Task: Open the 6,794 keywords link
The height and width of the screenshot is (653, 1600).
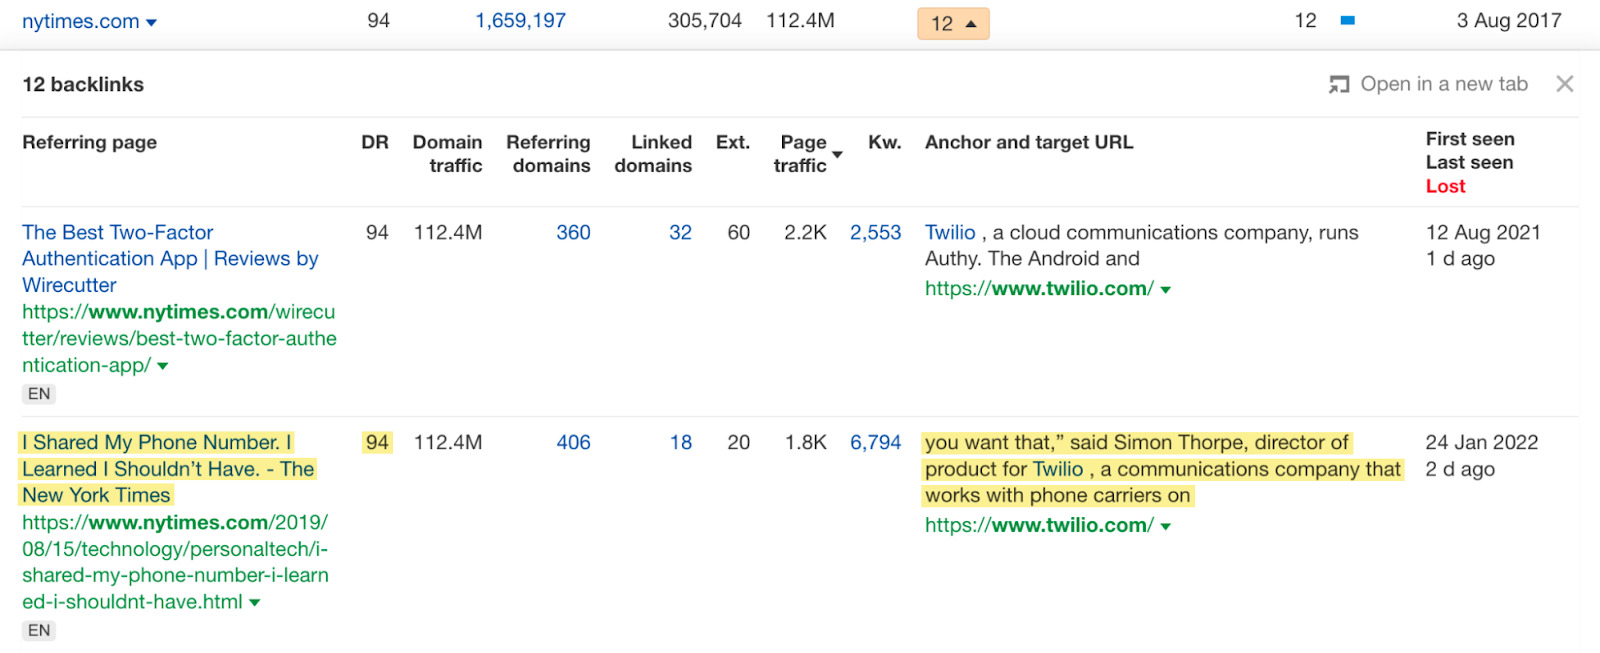Action: [x=875, y=442]
